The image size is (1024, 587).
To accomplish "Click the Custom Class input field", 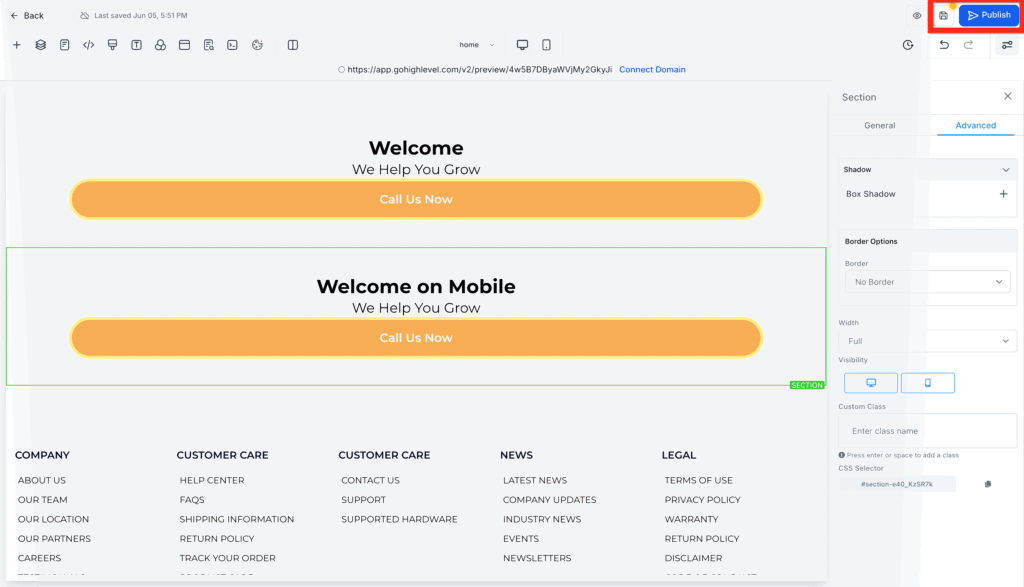I will point(927,431).
